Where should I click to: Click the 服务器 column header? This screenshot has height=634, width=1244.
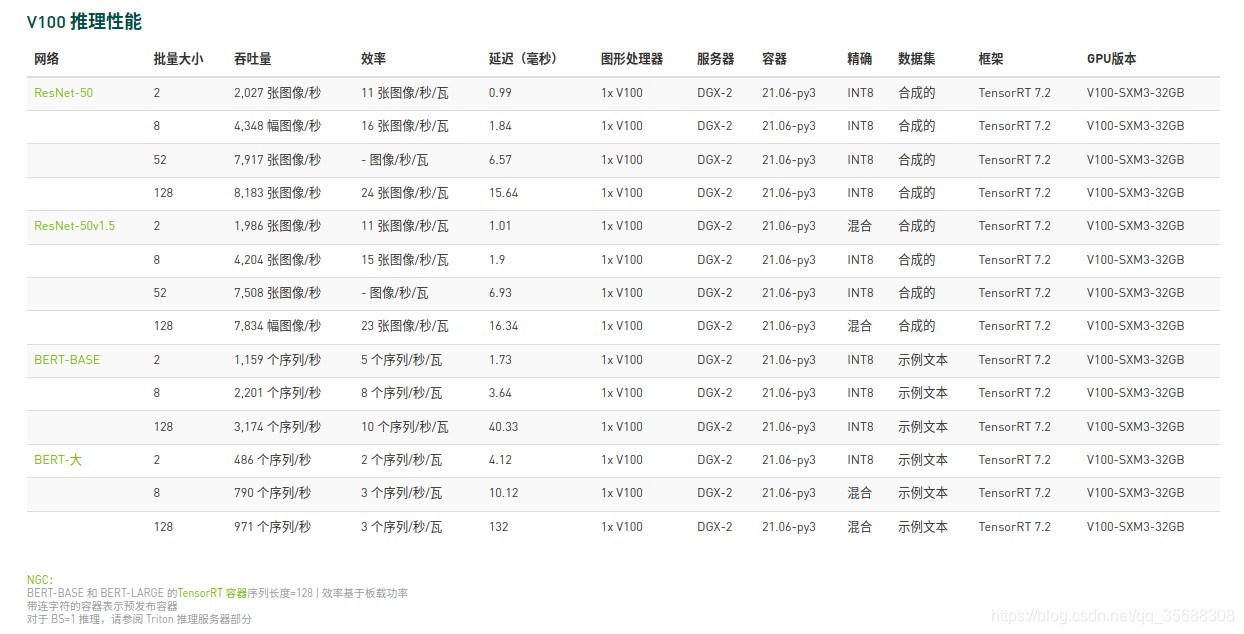click(x=715, y=59)
